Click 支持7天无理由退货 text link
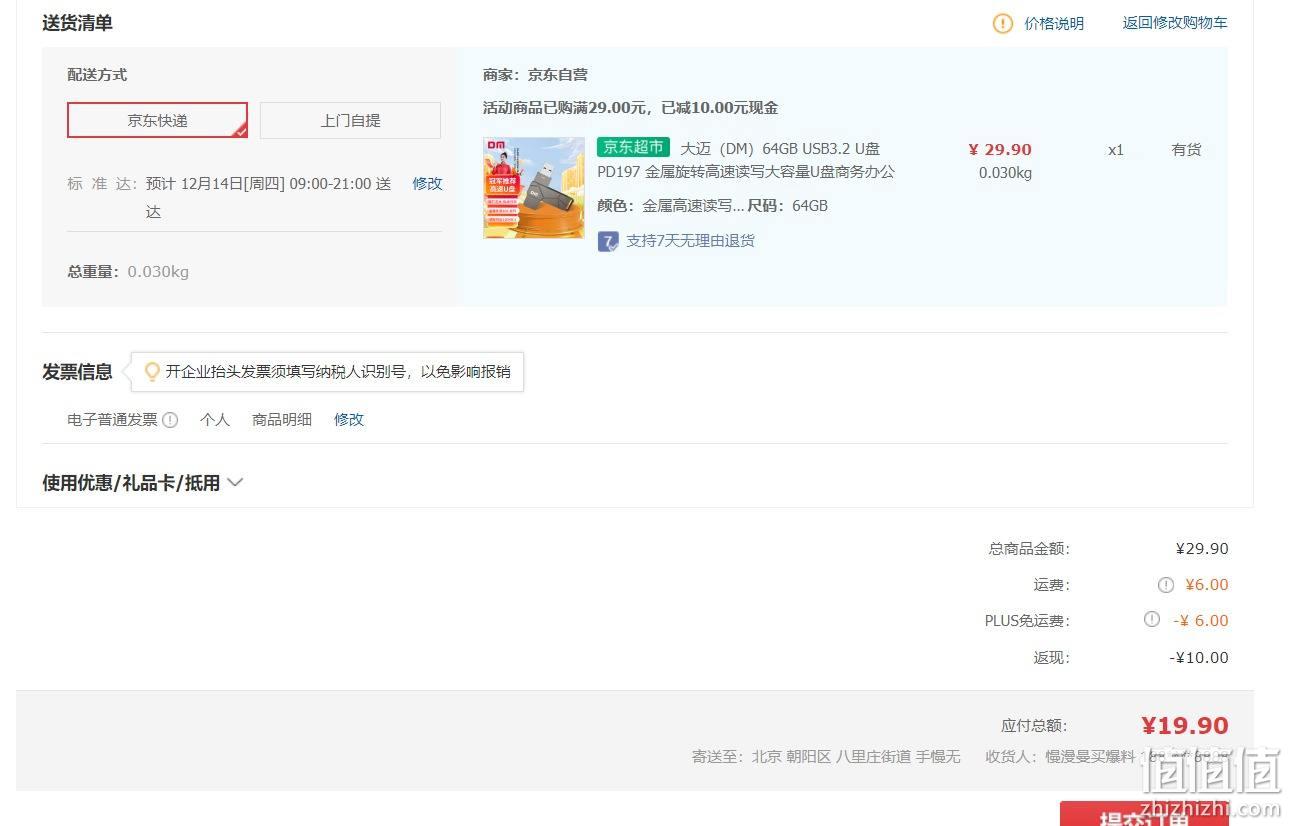The image size is (1290, 826). 690,241
